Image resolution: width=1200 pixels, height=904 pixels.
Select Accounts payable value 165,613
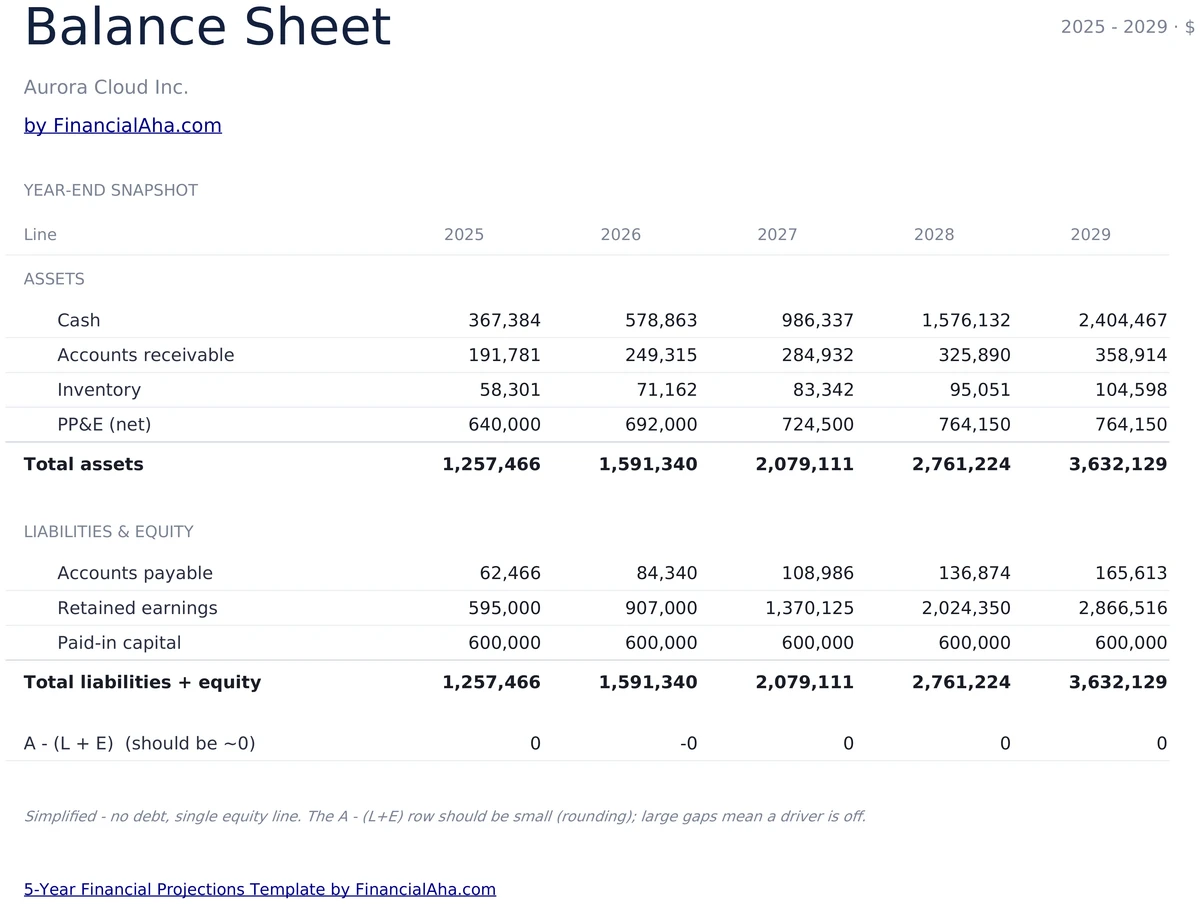tap(1131, 573)
